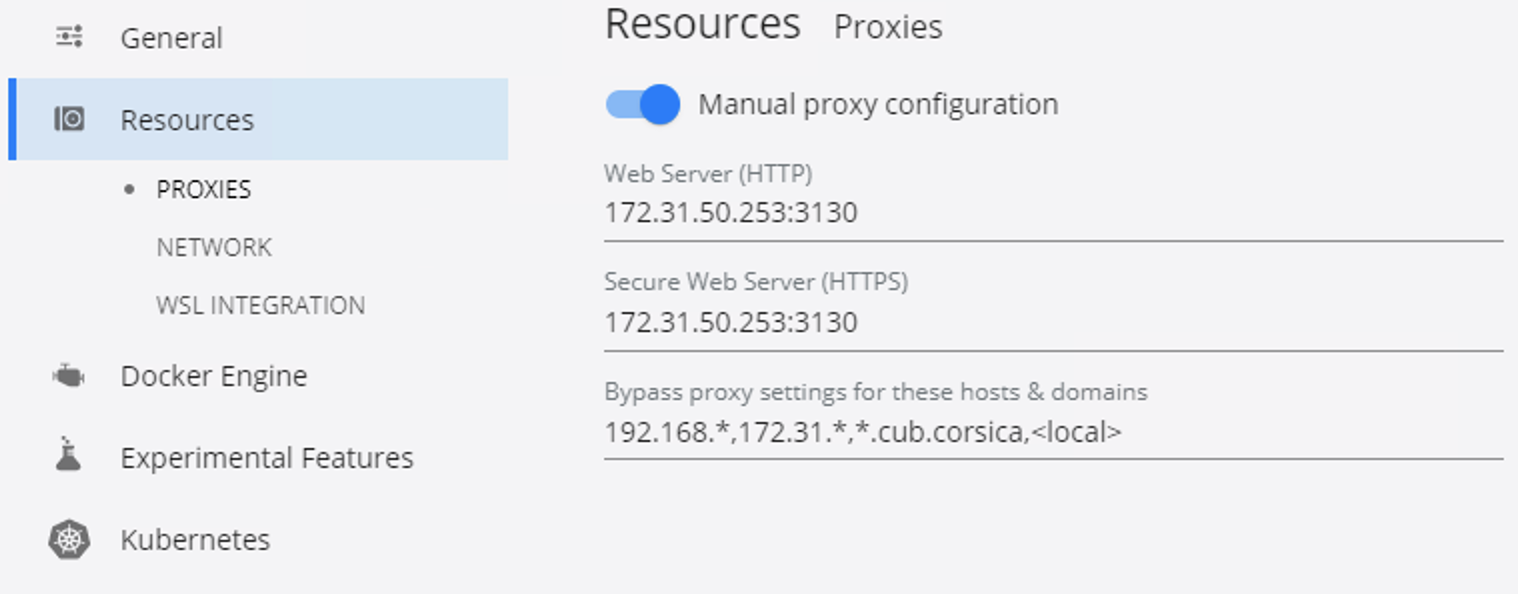Open the General settings section
This screenshot has height=594, width=1518.
tap(171, 38)
